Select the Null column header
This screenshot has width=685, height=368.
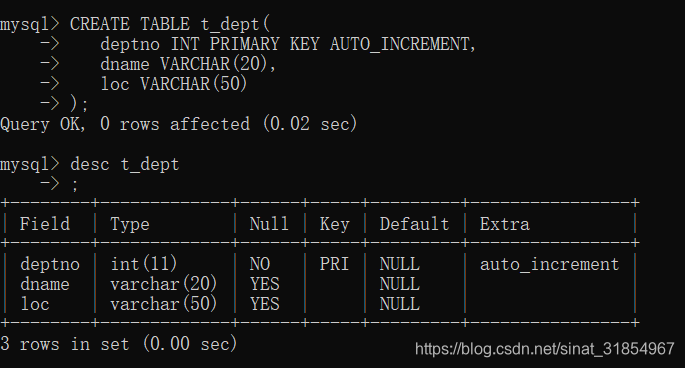269,224
